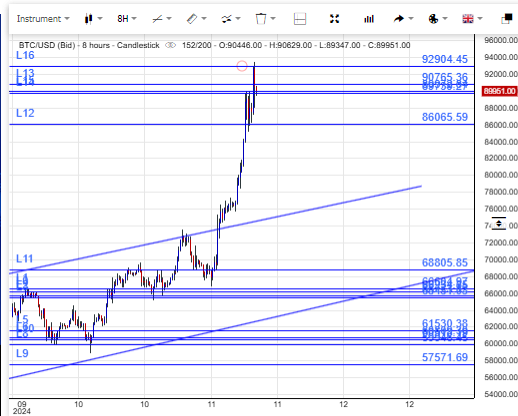Select the L11 line label

[25, 259]
